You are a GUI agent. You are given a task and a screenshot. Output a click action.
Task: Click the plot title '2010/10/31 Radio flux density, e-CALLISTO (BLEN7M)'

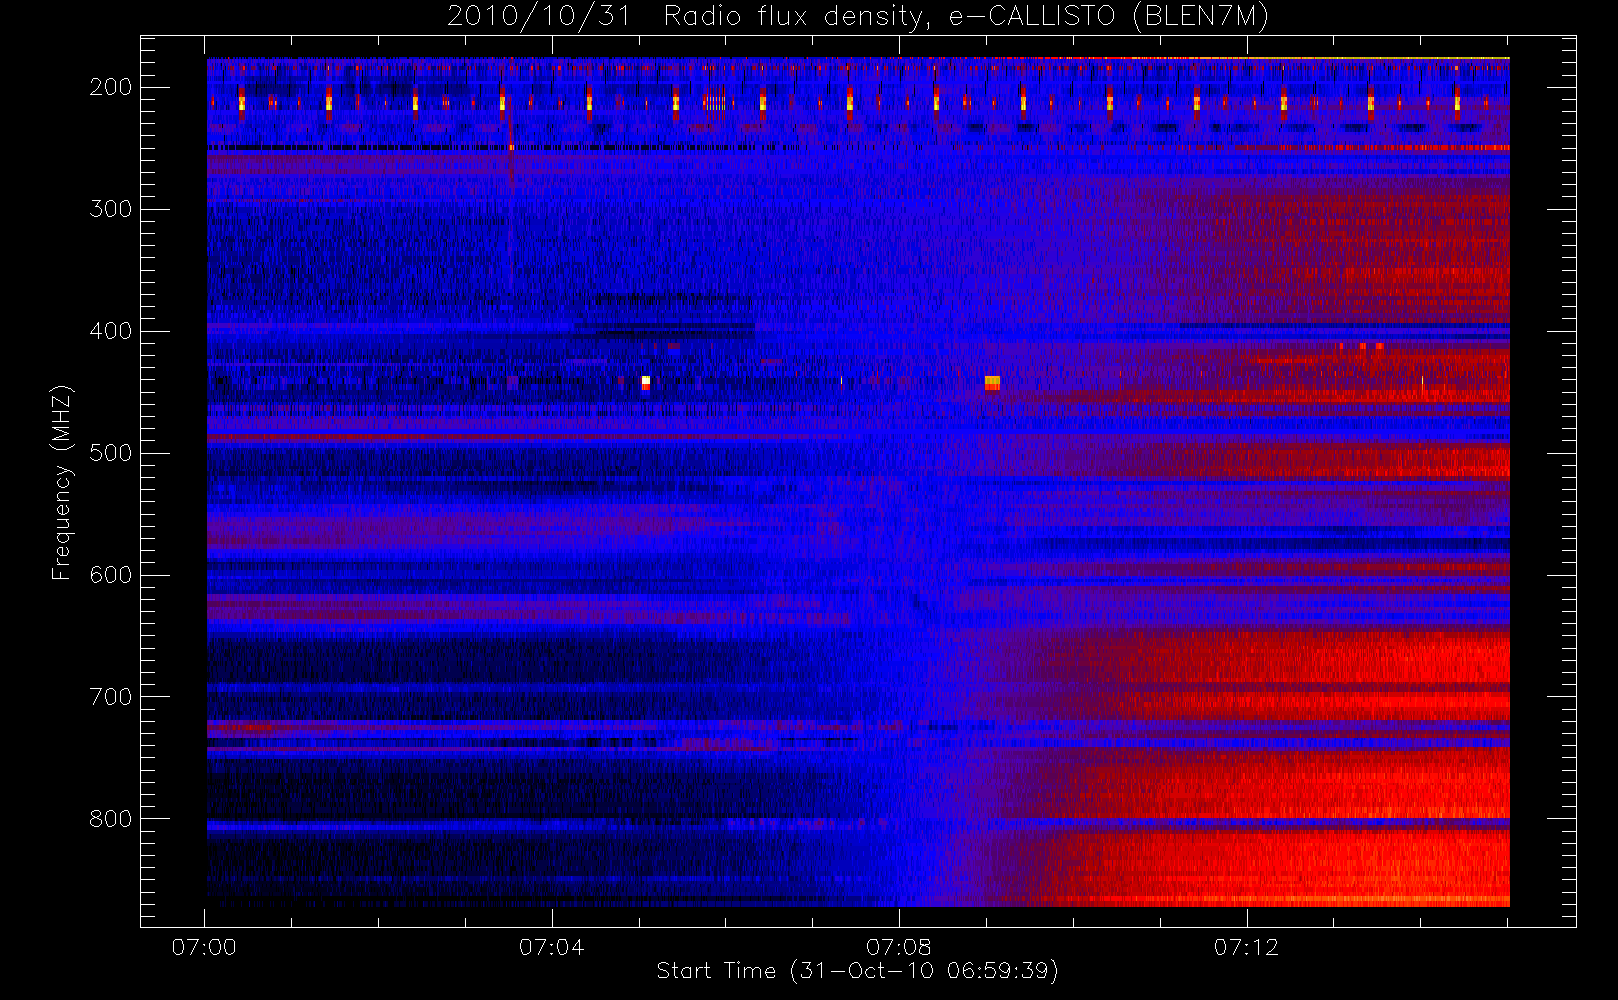[x=858, y=16]
